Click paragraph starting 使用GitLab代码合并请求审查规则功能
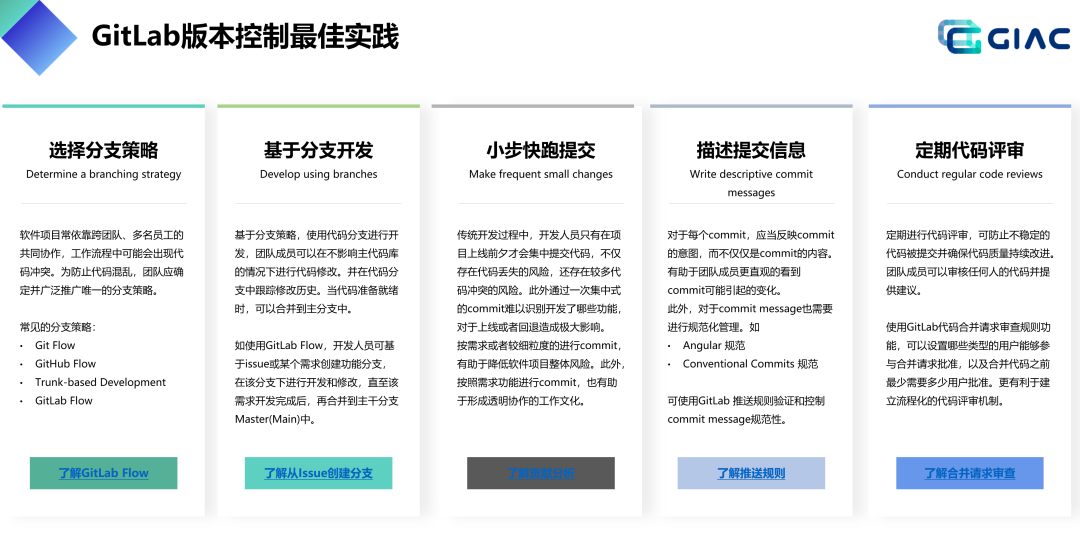 coord(968,364)
